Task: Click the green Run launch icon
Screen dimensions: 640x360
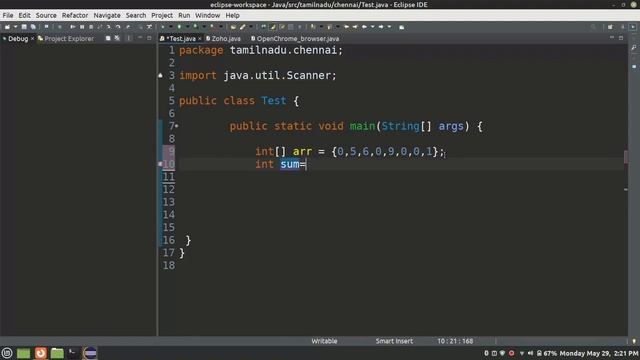Action: pyautogui.click(x=179, y=27)
